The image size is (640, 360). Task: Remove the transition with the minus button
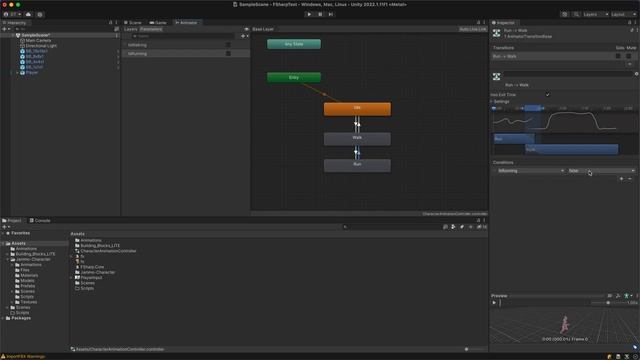tap(629, 64)
